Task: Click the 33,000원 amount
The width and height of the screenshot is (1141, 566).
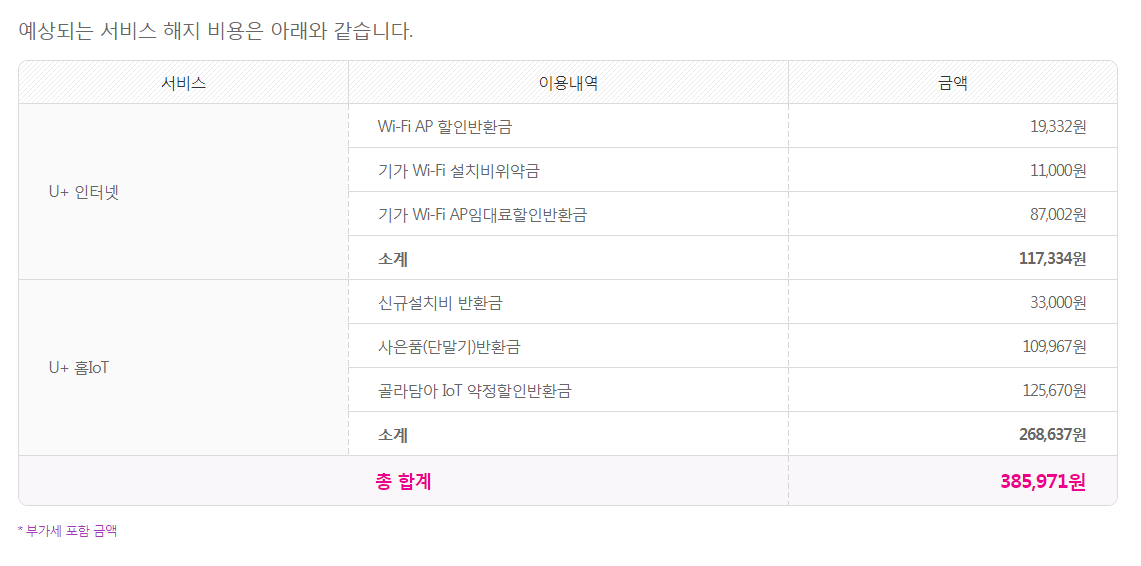Action: pyautogui.click(x=1058, y=302)
